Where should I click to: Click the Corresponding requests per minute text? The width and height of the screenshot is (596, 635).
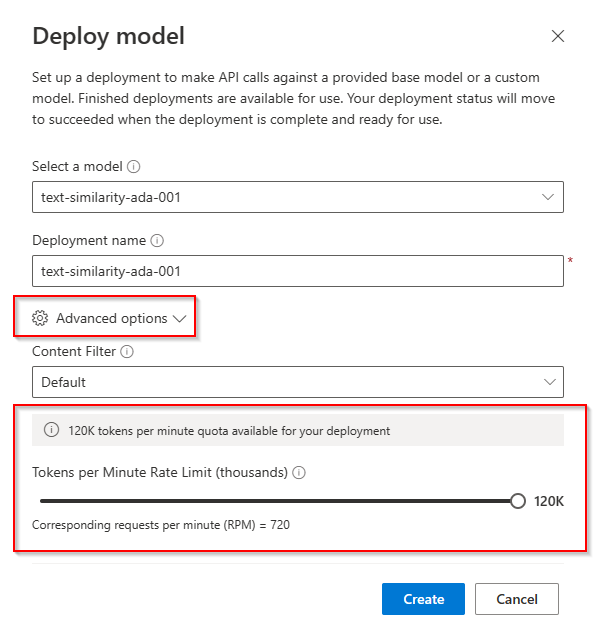coord(161,525)
